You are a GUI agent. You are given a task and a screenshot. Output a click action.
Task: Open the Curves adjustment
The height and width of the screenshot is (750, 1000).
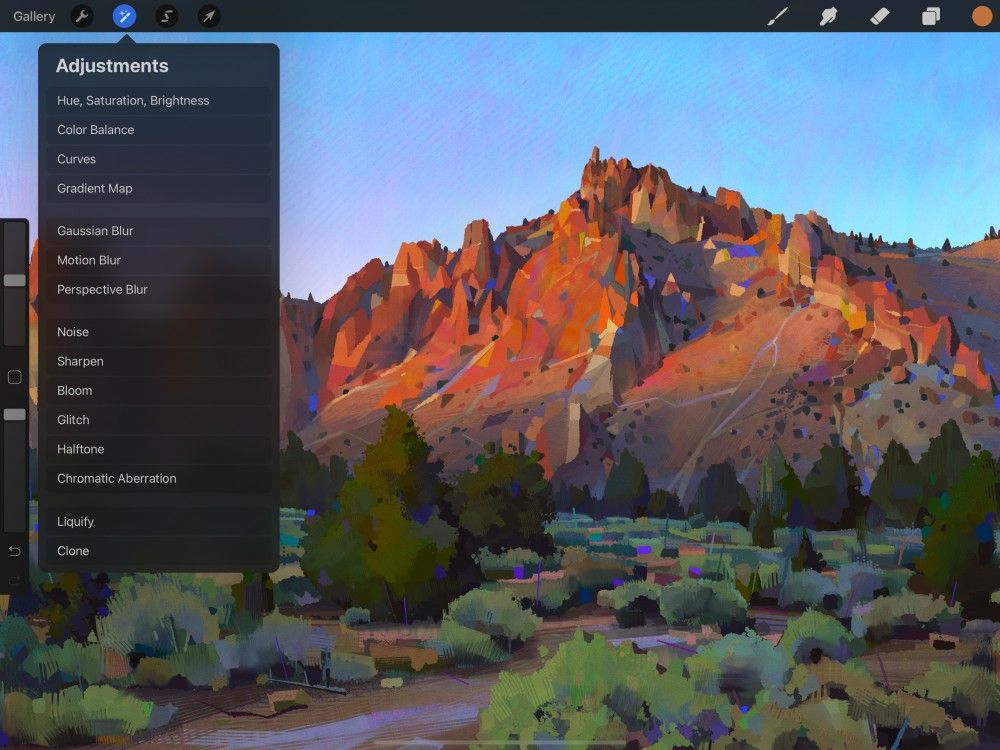click(x=157, y=158)
